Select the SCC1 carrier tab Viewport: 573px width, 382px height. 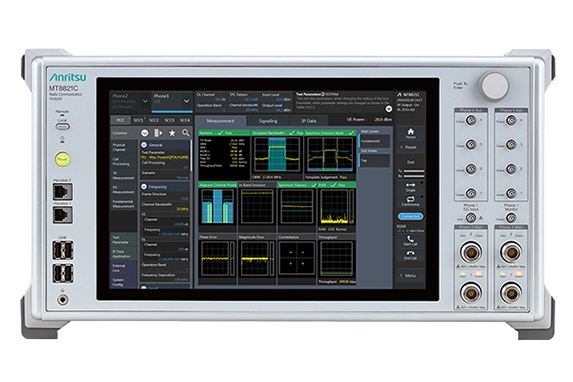(138, 120)
